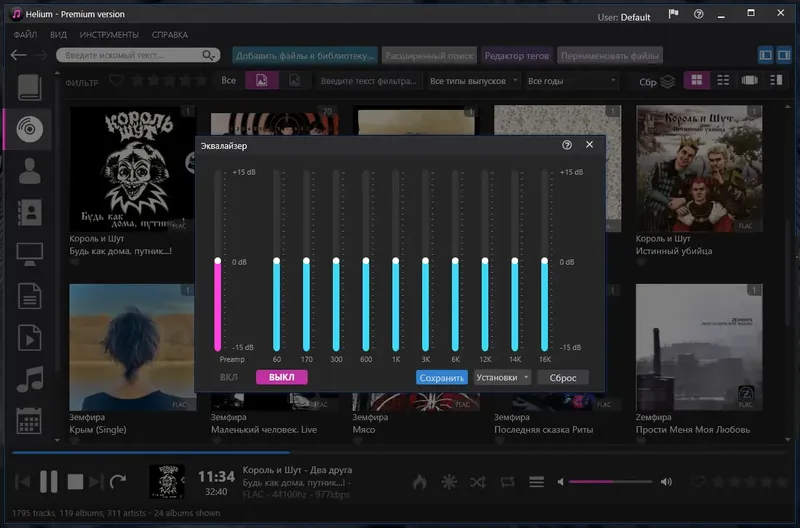Open the ФАЙЛ menu
Image resolution: width=800 pixels, height=528 pixels.
pos(25,35)
